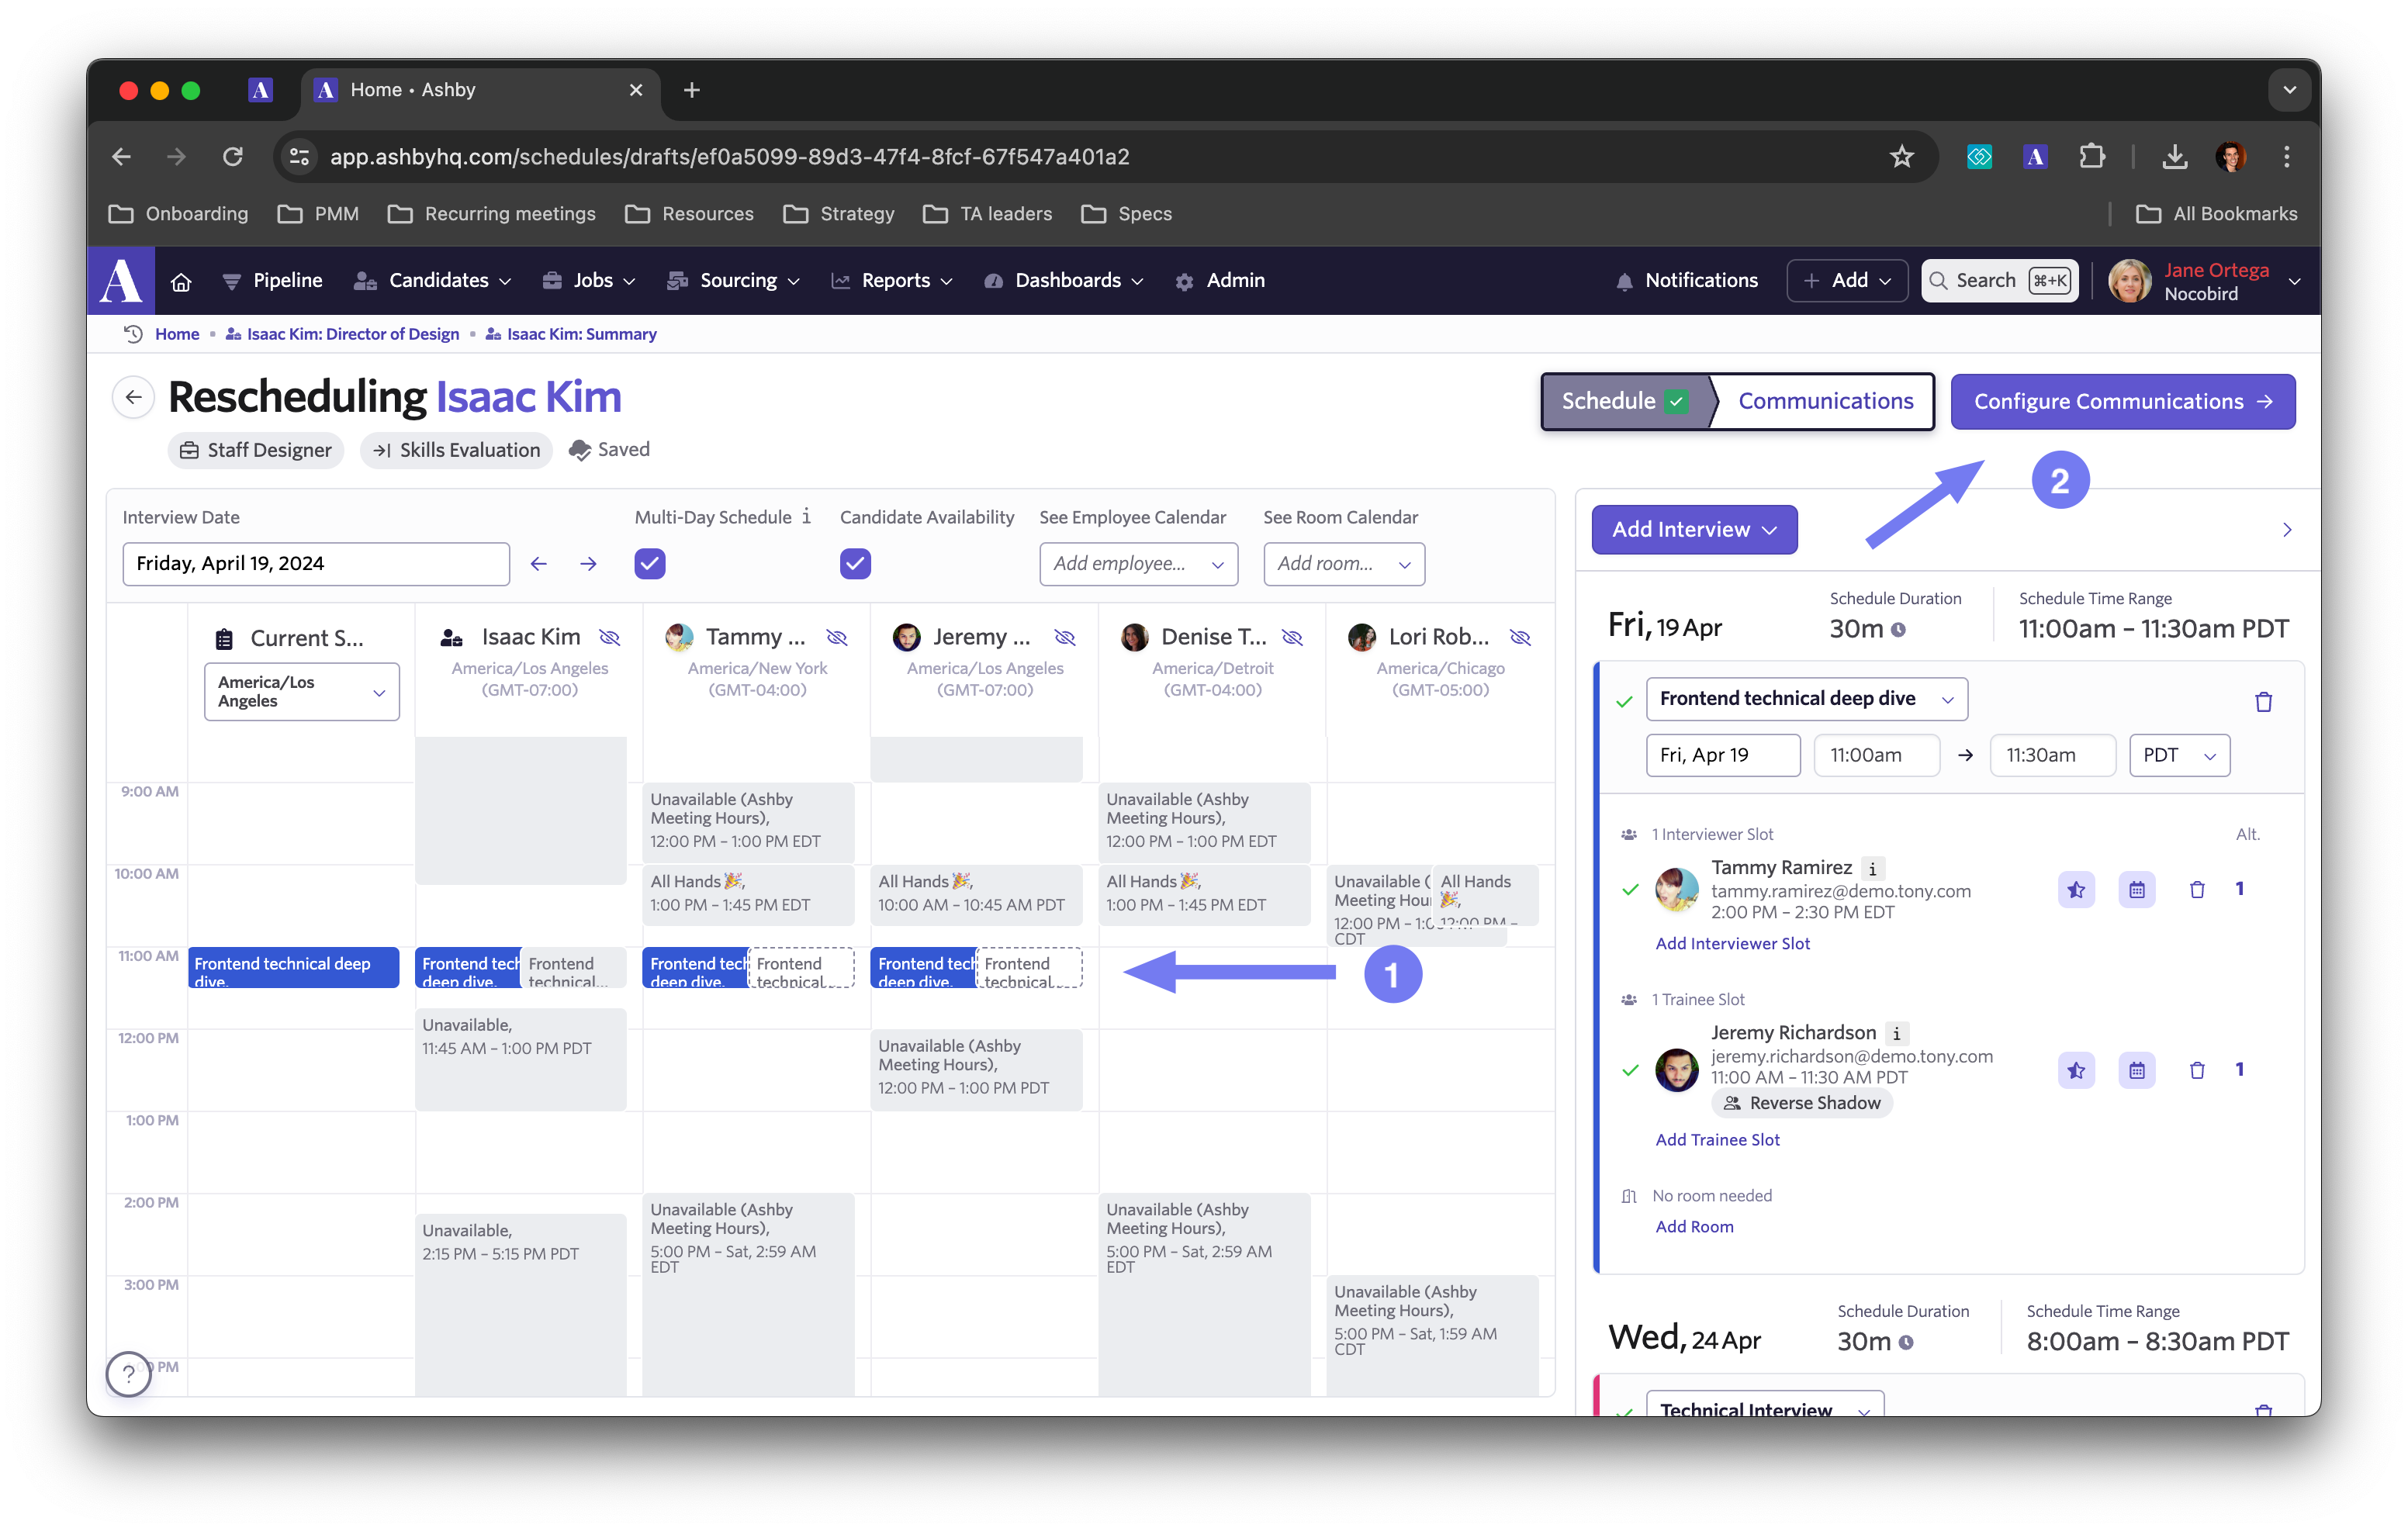Click the Add Interviewer Slot link
Screen dimensions: 2408x1531
(1731, 944)
